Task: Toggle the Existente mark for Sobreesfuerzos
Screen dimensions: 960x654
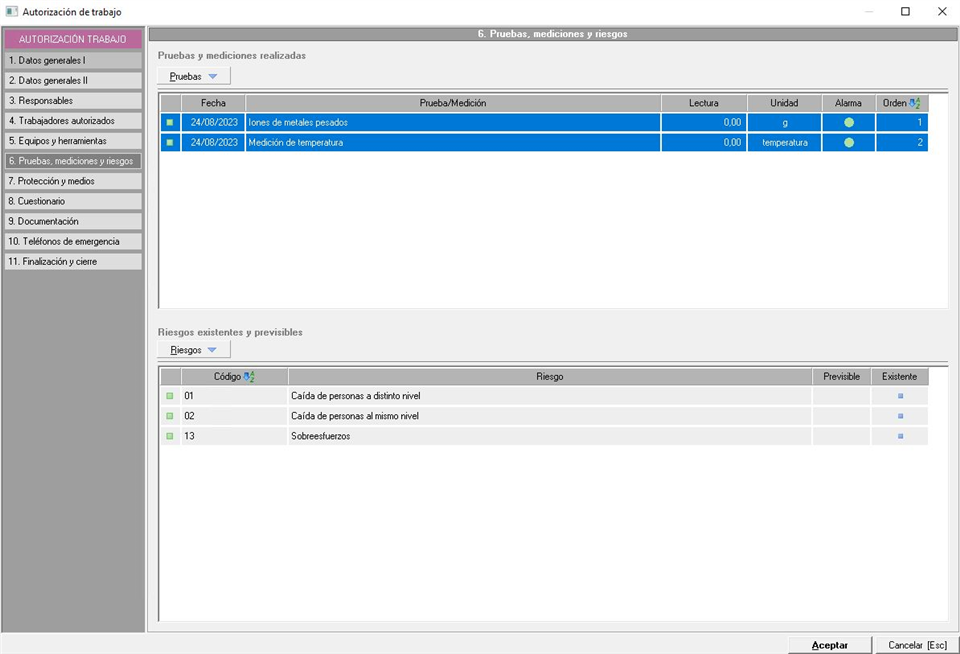Action: pos(900,436)
